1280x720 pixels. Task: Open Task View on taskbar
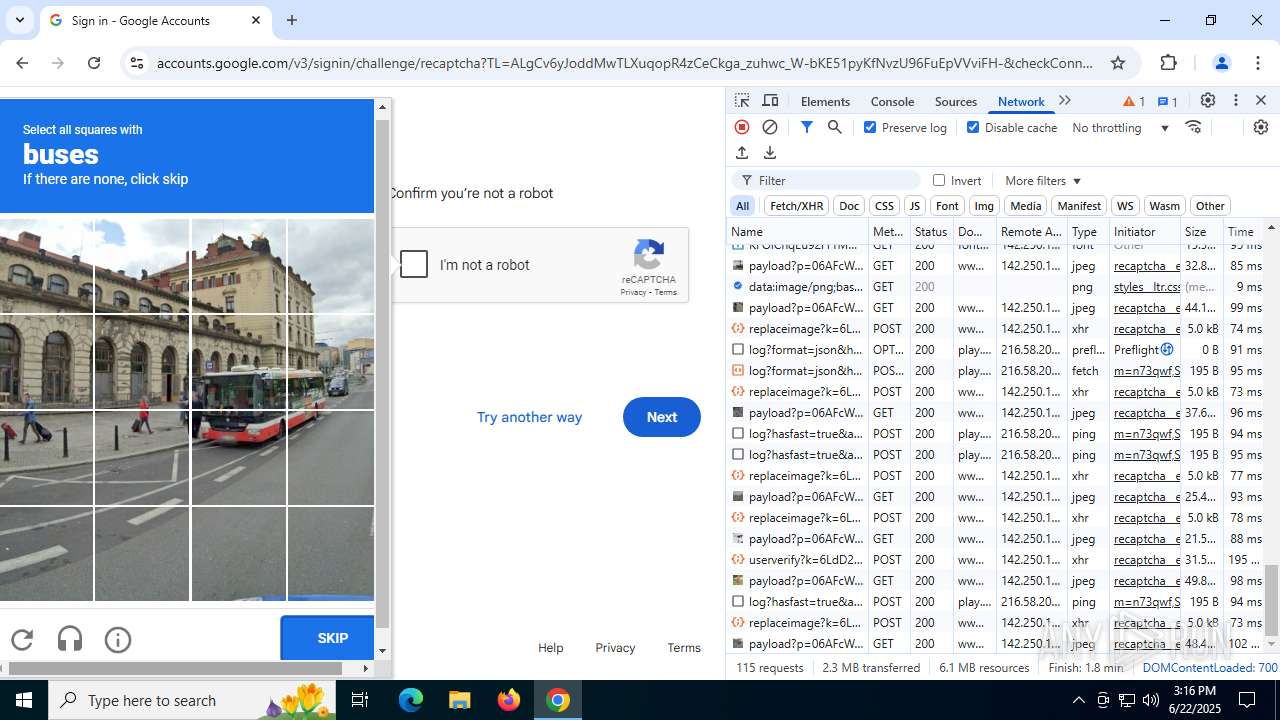pos(360,700)
